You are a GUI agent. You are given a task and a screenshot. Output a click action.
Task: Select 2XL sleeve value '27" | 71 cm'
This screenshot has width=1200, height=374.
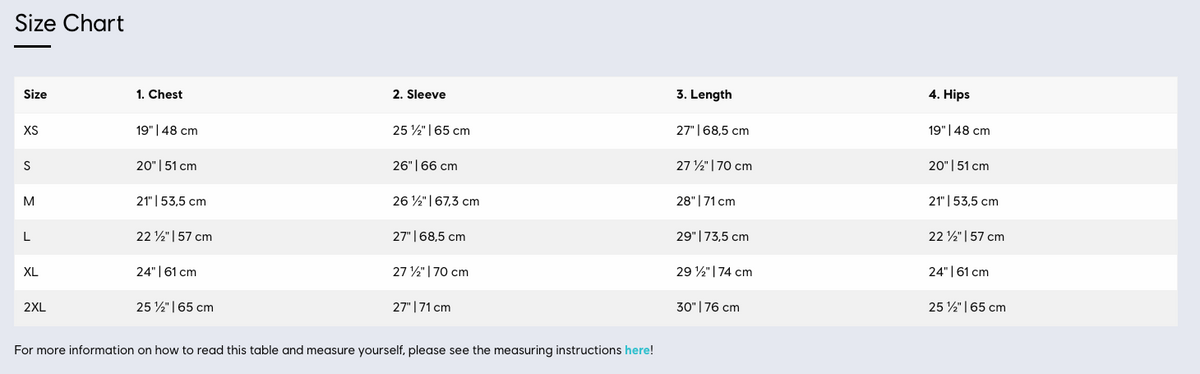click(x=422, y=307)
